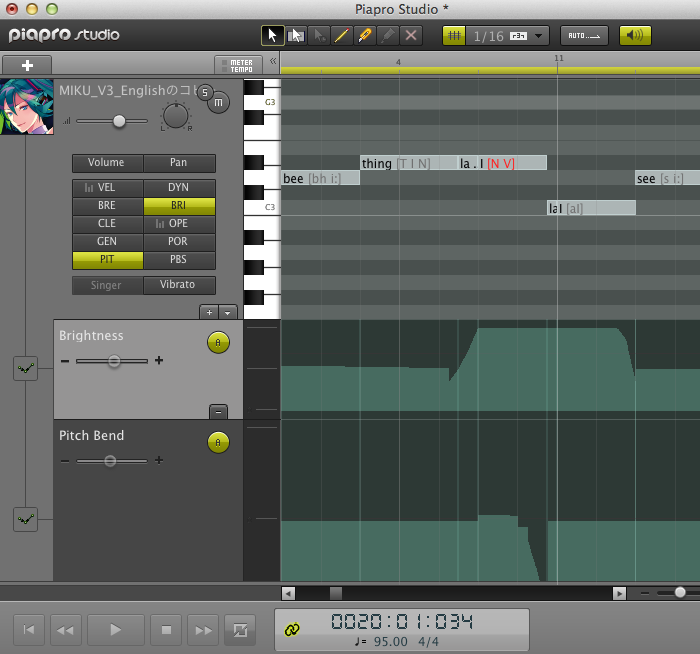Select the highlighter curve-draw tool
700x654 pixels.
365,36
